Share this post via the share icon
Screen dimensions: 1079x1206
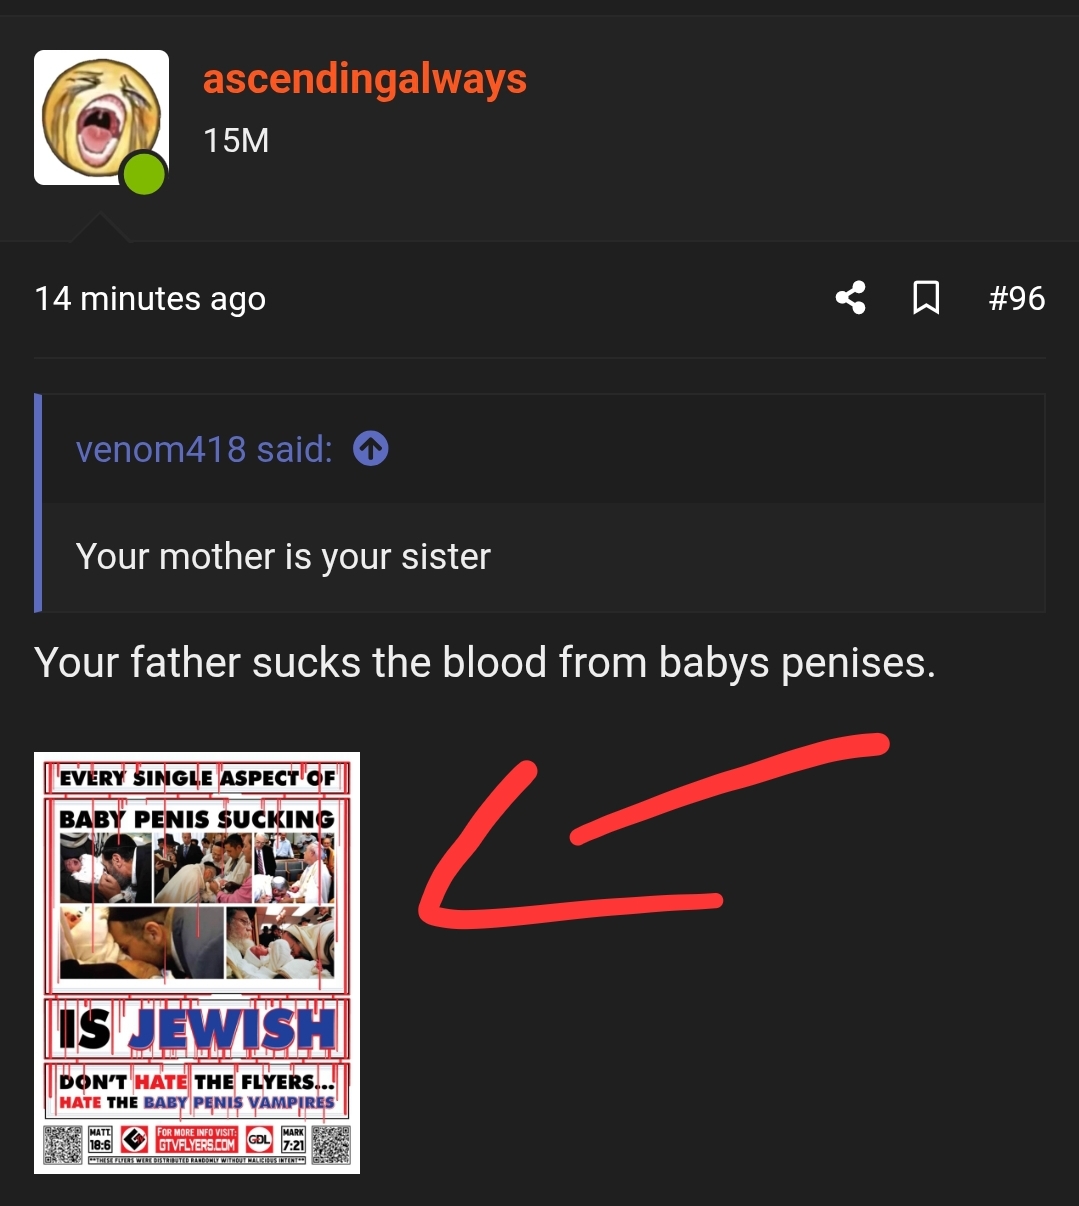tap(849, 297)
